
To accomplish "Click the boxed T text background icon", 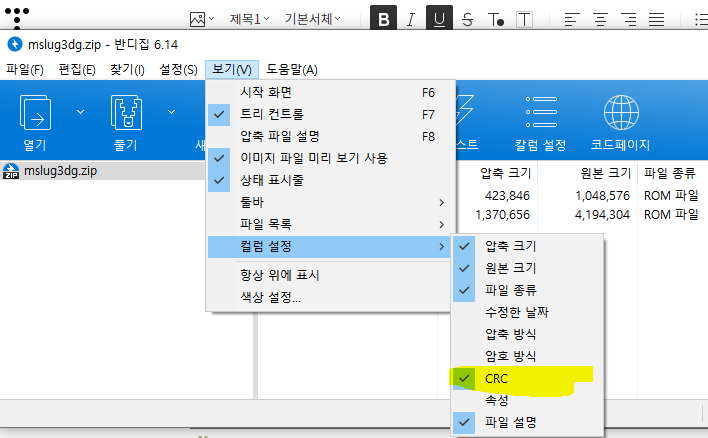I will pyautogui.click(x=524, y=19).
